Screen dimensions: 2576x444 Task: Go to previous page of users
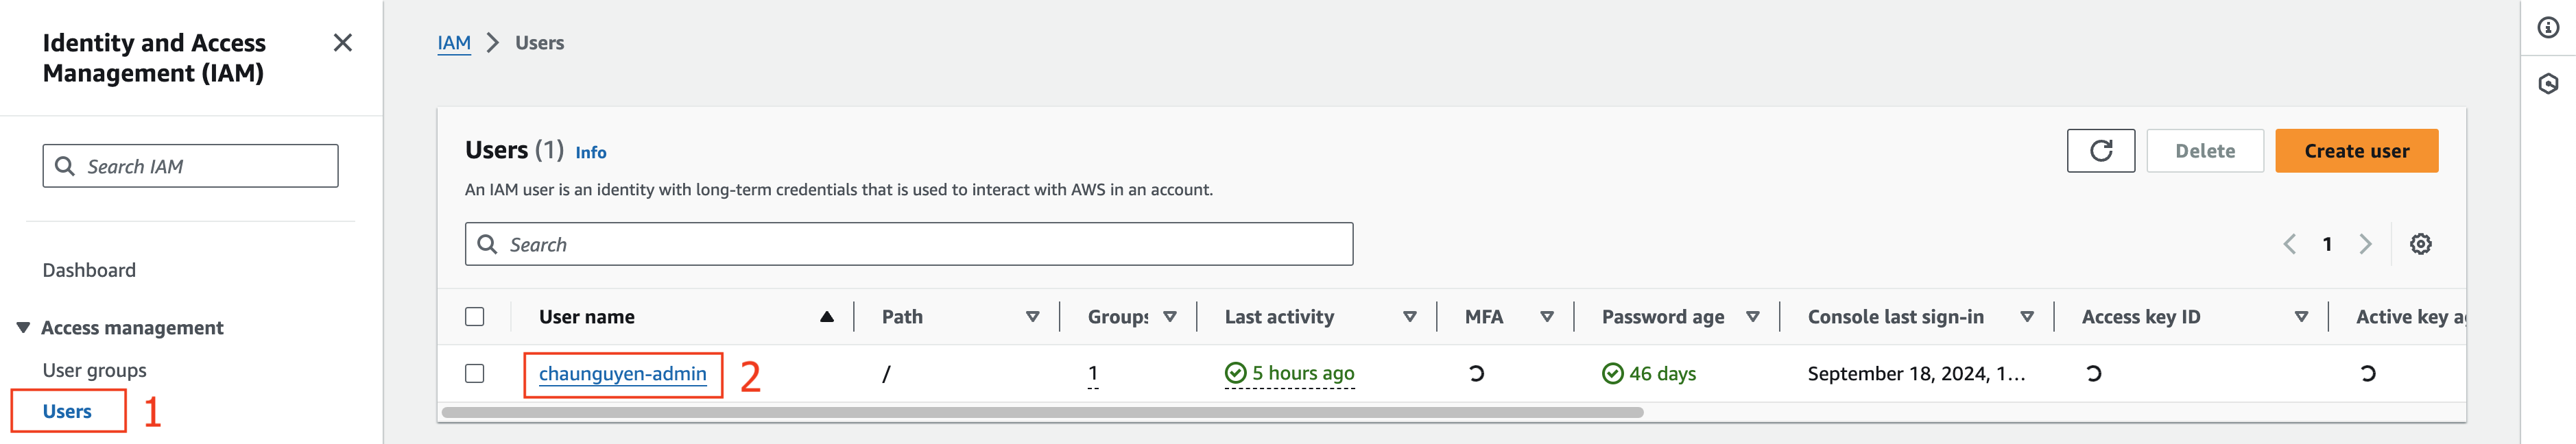point(2289,244)
